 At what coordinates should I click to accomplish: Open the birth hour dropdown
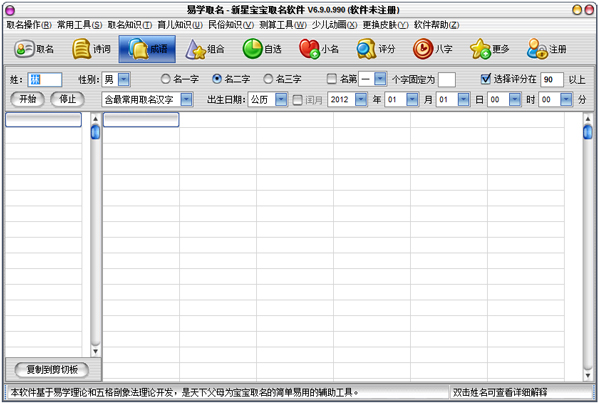[x=515, y=100]
